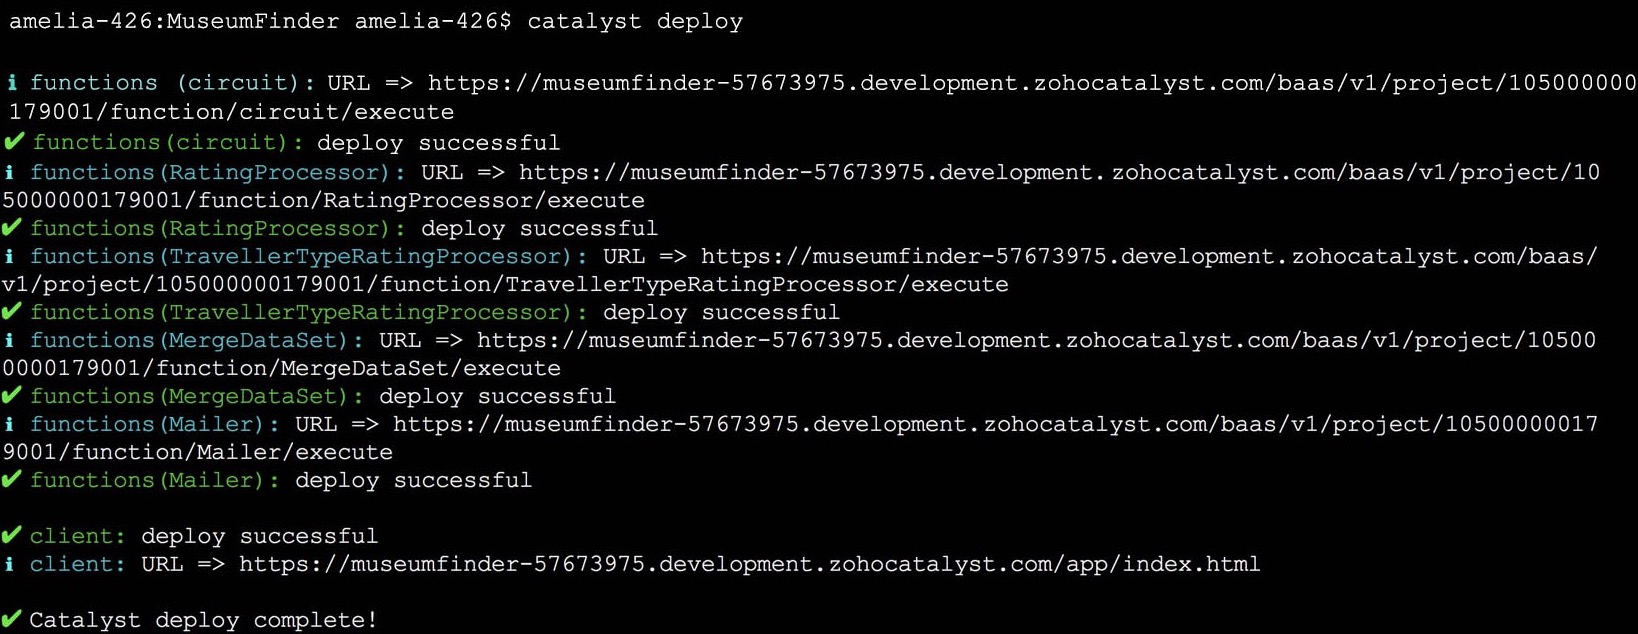Click the info icon before functions(RatingProcessor) URL
Viewport: 1638px width, 634px height.
pyautogui.click(x=10, y=172)
